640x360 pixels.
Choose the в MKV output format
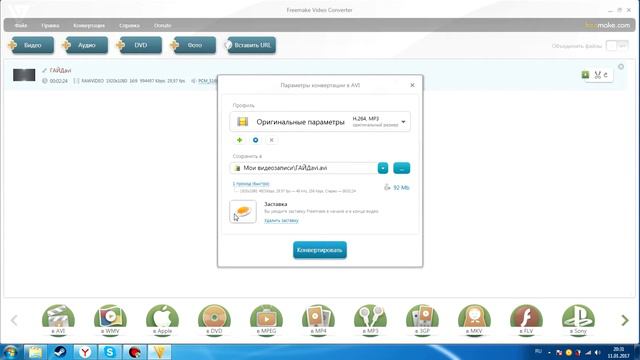474,320
